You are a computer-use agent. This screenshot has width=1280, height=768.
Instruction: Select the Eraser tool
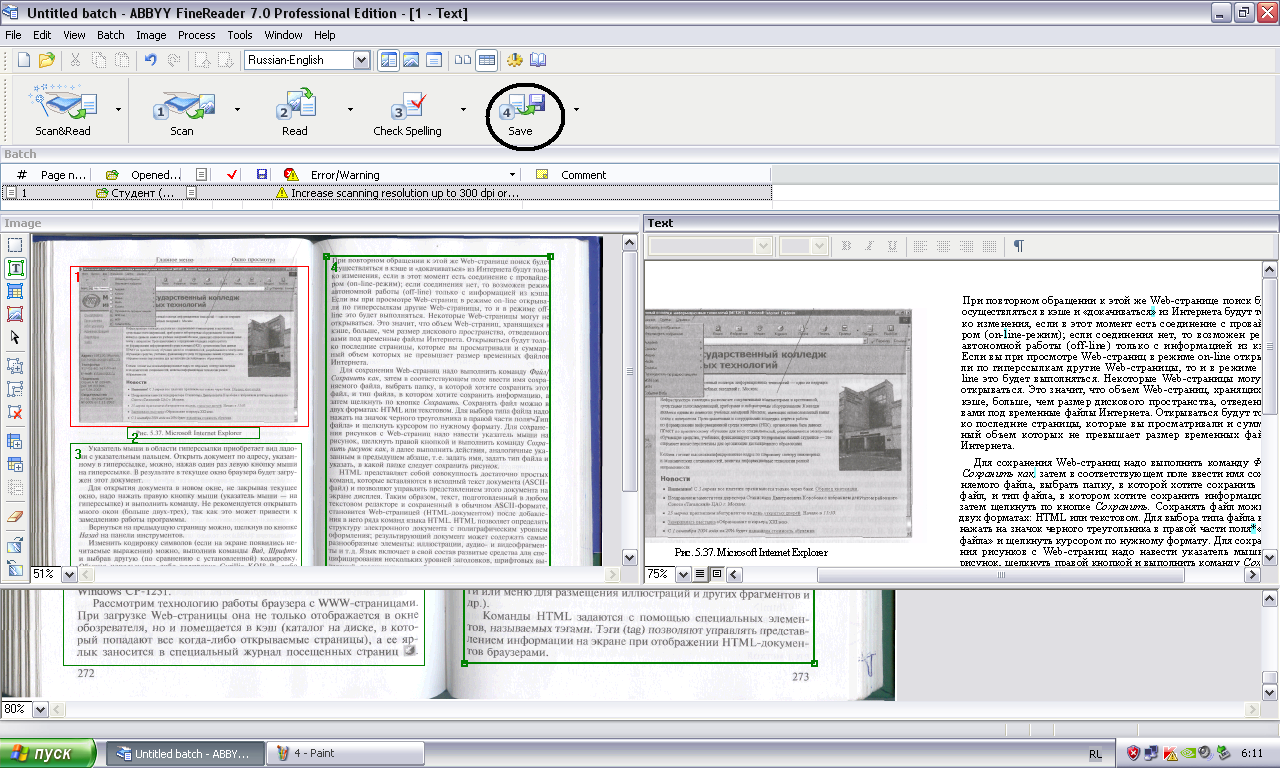coord(15,516)
